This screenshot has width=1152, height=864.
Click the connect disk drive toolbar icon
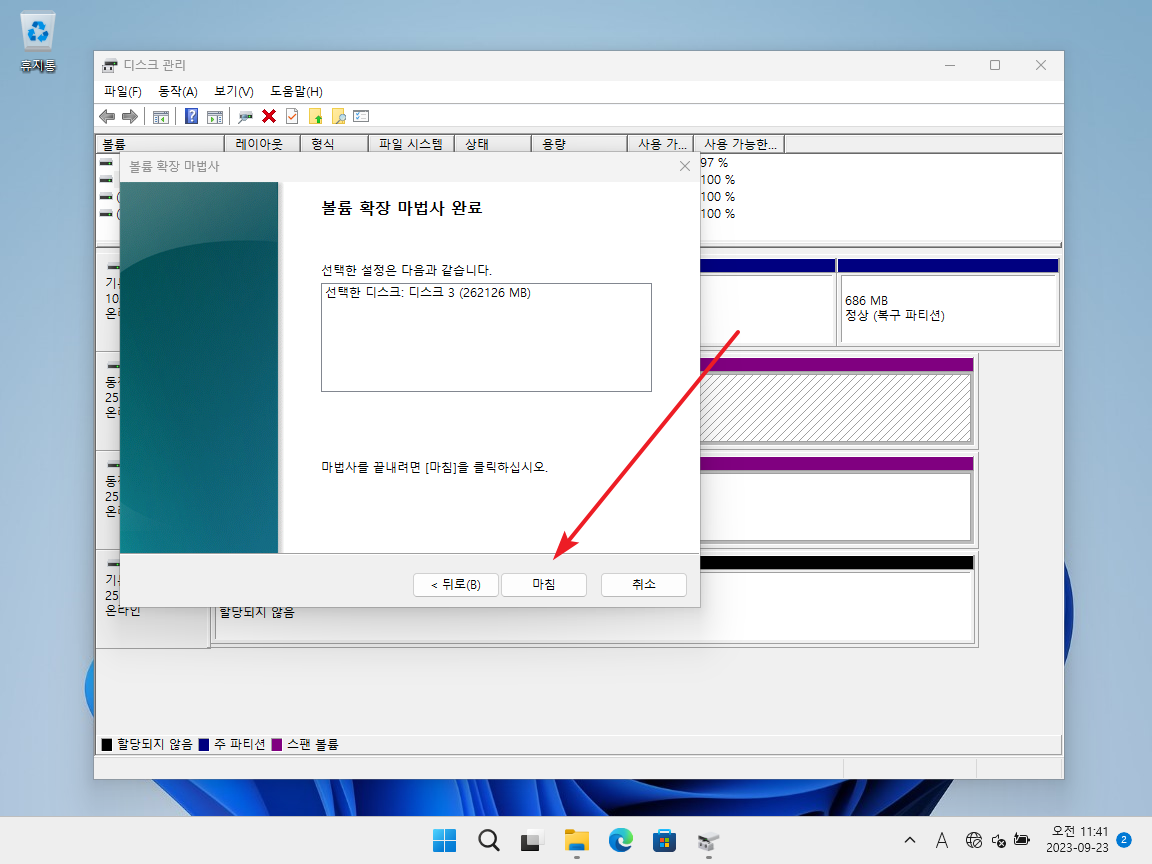[245, 116]
